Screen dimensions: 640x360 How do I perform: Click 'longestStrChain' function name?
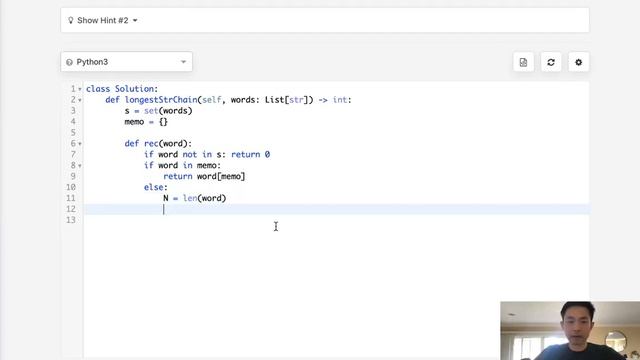[161, 100]
